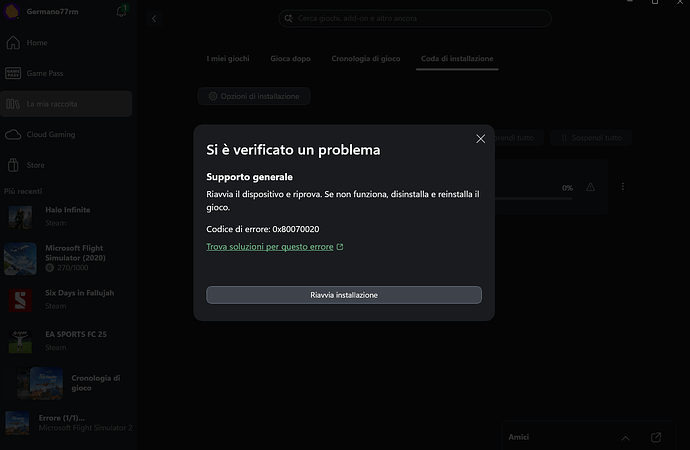Close the error dialog with X

point(480,139)
